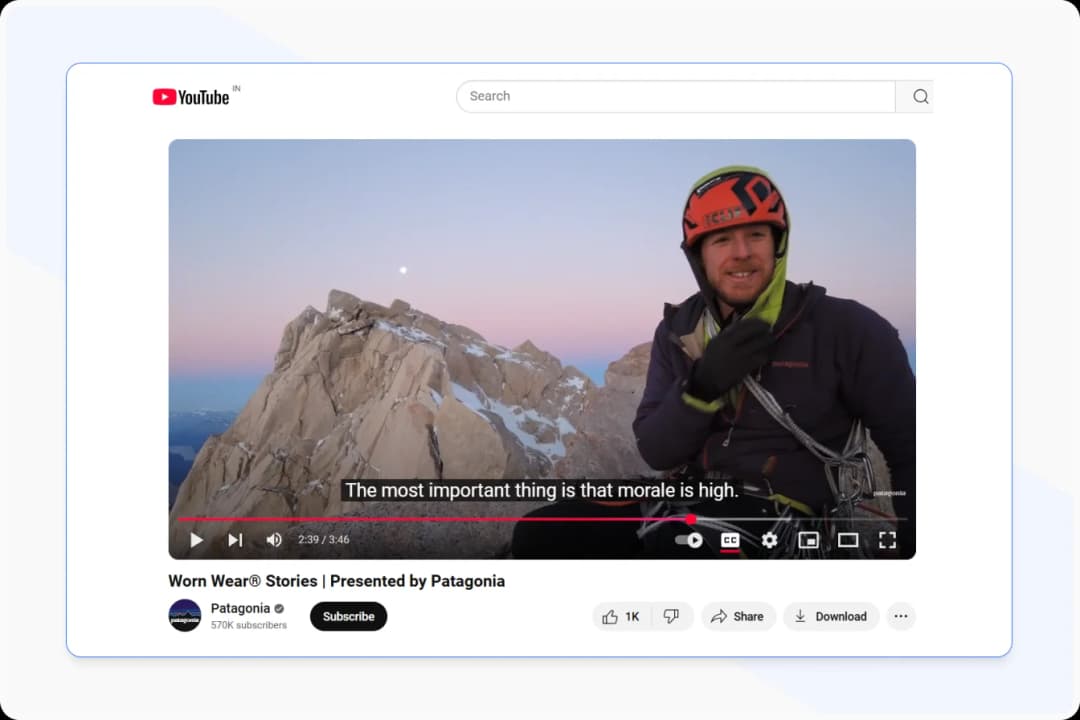Open the Share dialog

point(738,616)
